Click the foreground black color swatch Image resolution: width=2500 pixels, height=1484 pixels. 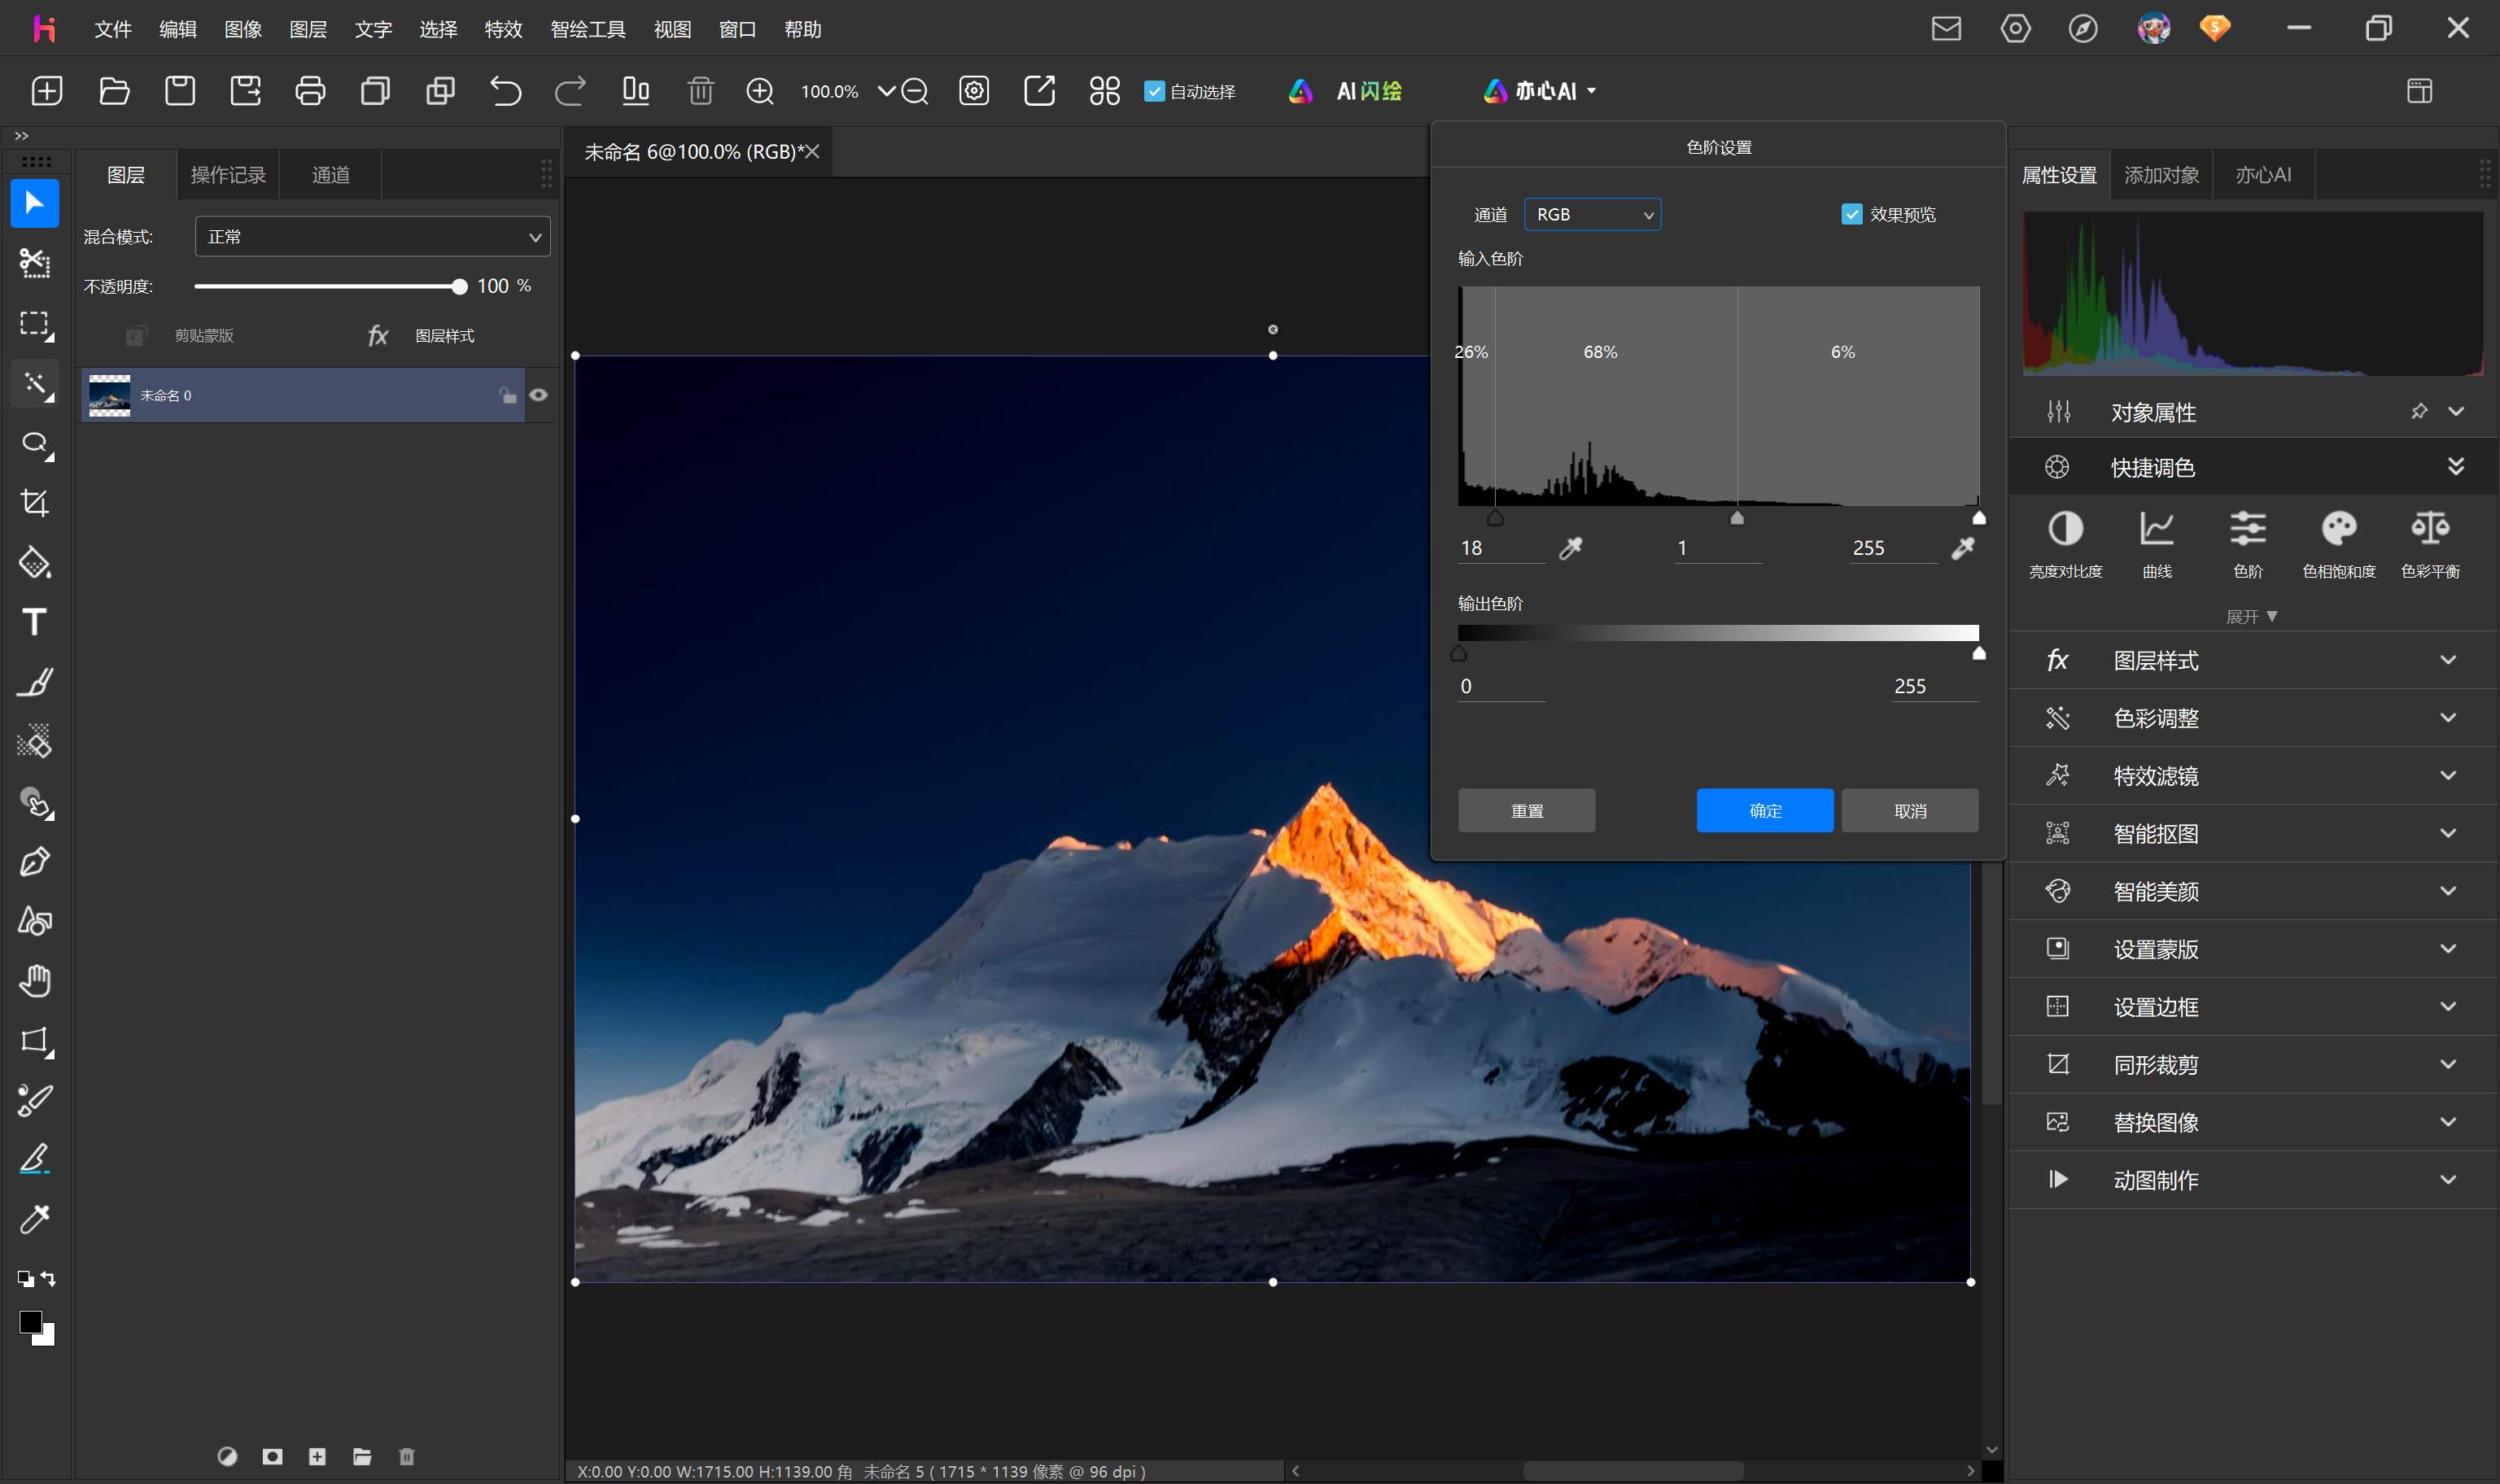point(30,1322)
